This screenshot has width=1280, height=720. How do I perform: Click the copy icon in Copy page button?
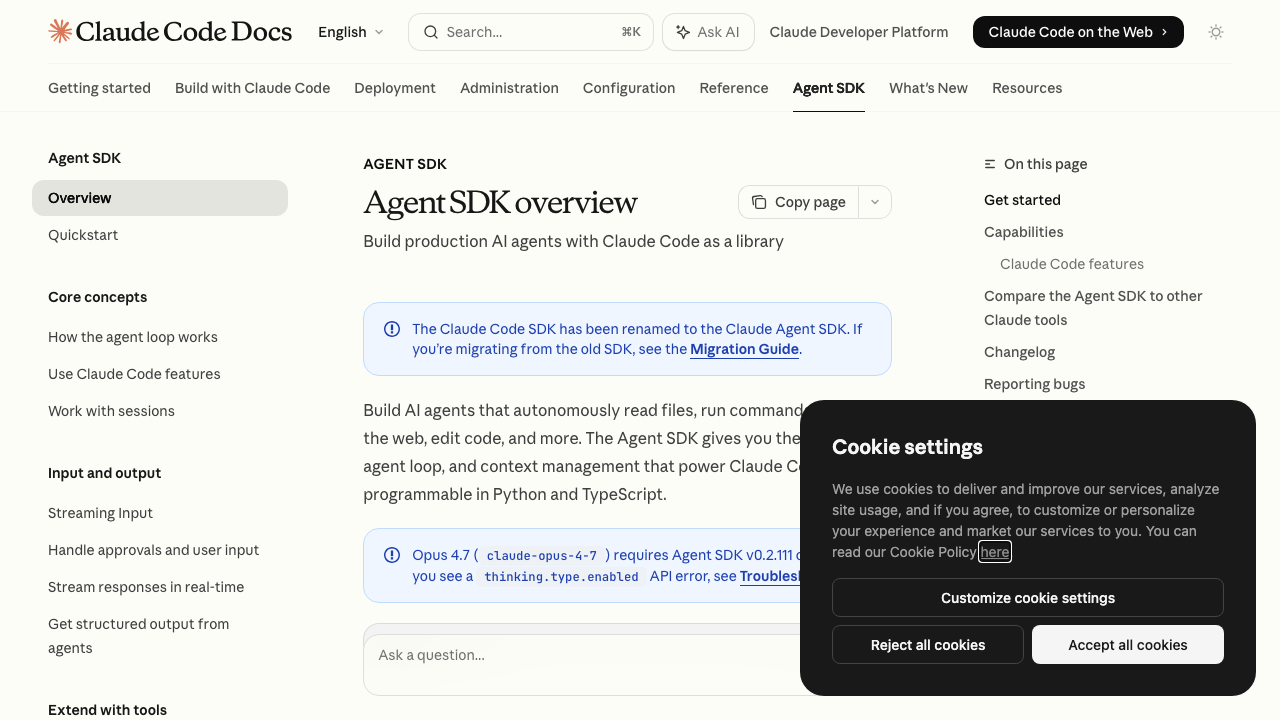[760, 201]
